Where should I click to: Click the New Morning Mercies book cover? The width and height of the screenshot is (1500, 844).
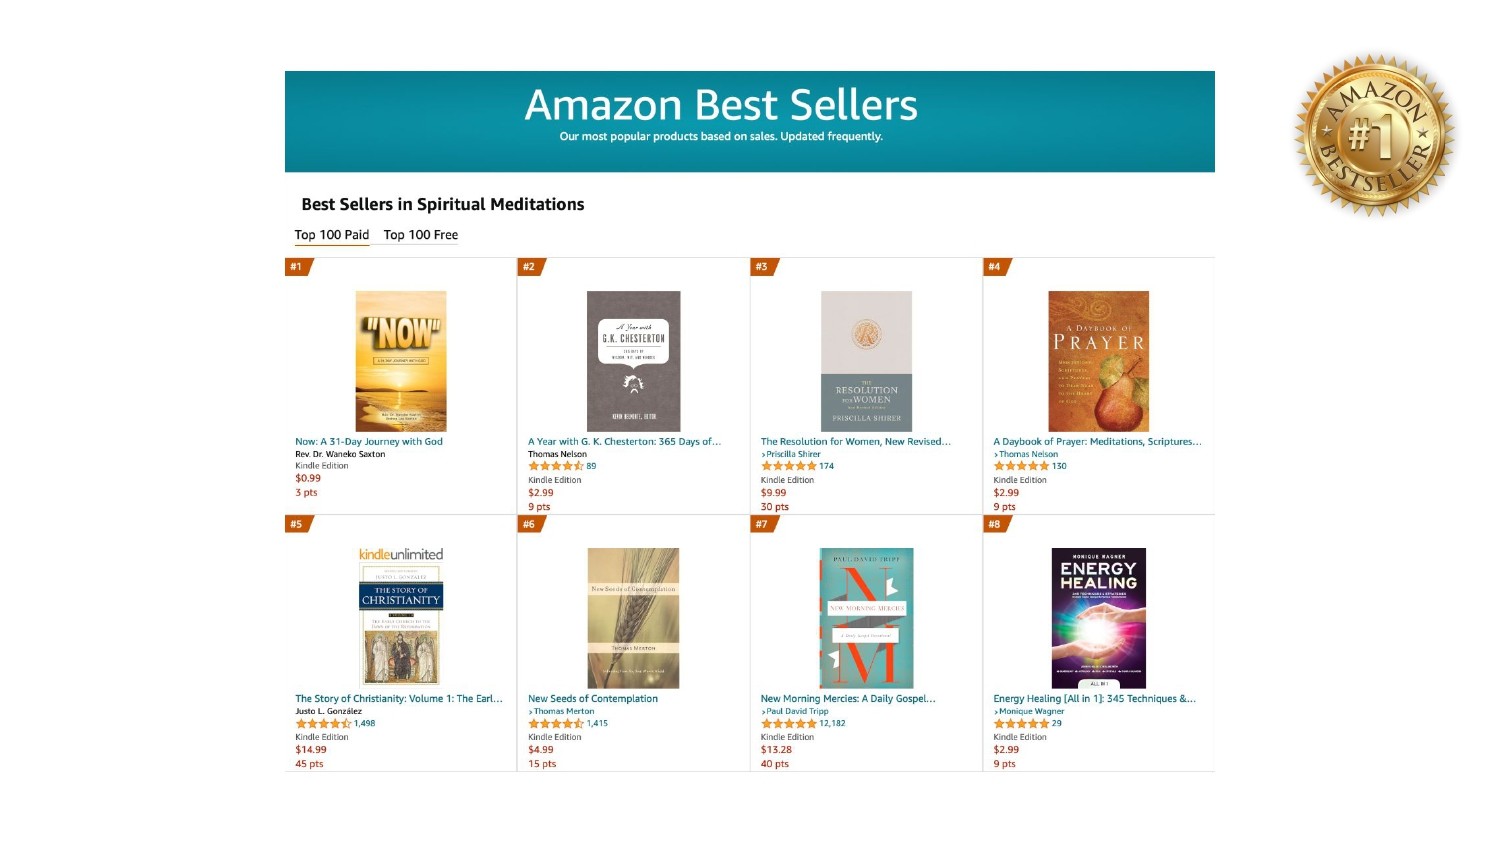coord(866,618)
